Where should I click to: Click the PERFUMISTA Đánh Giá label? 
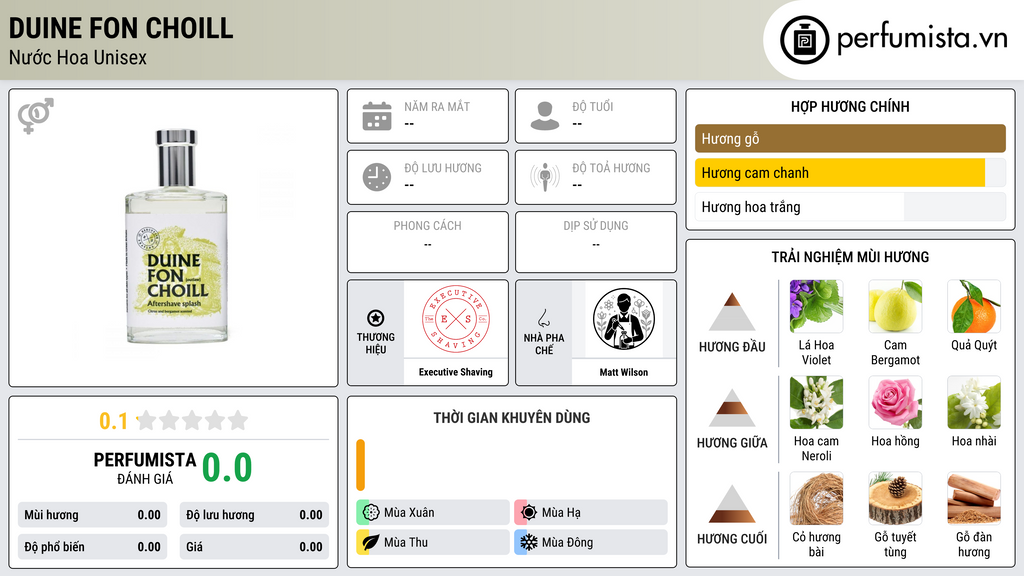point(144,468)
